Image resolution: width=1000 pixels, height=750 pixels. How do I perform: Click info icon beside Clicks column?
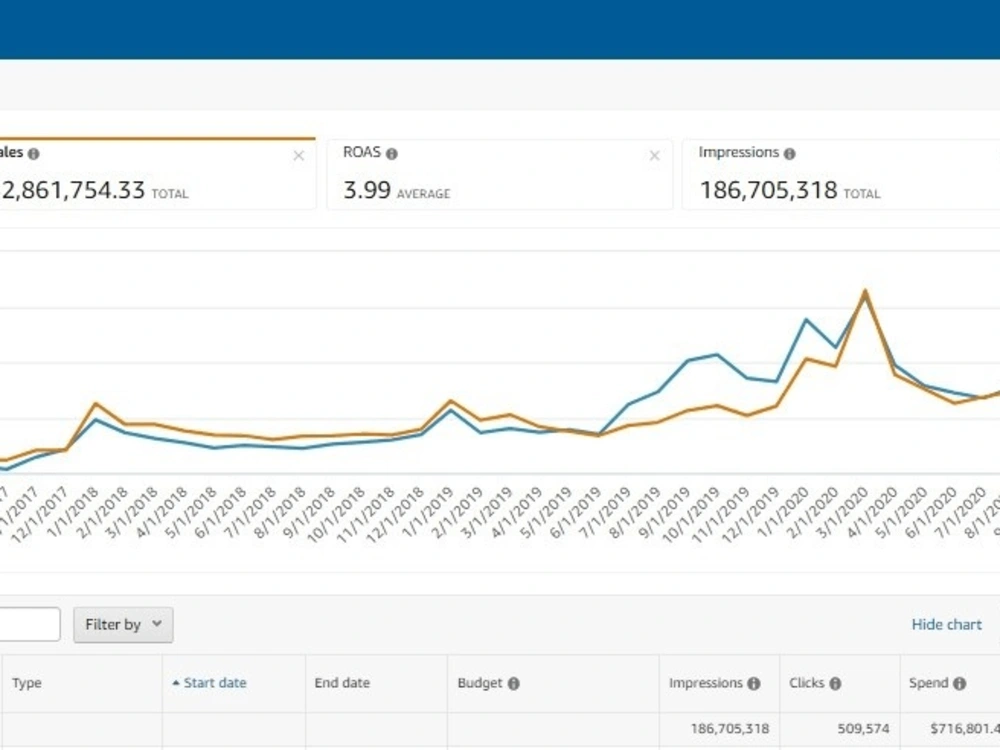pyautogui.click(x=835, y=684)
